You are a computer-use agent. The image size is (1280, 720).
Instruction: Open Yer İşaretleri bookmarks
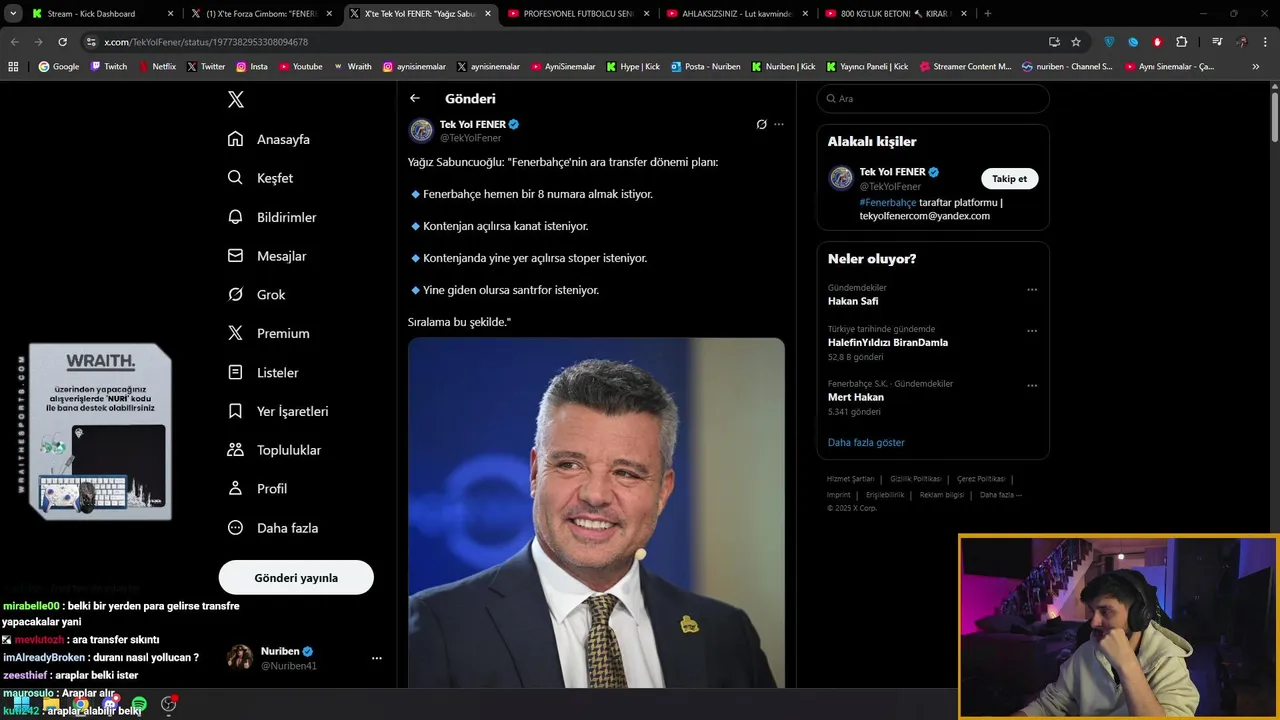[278, 411]
